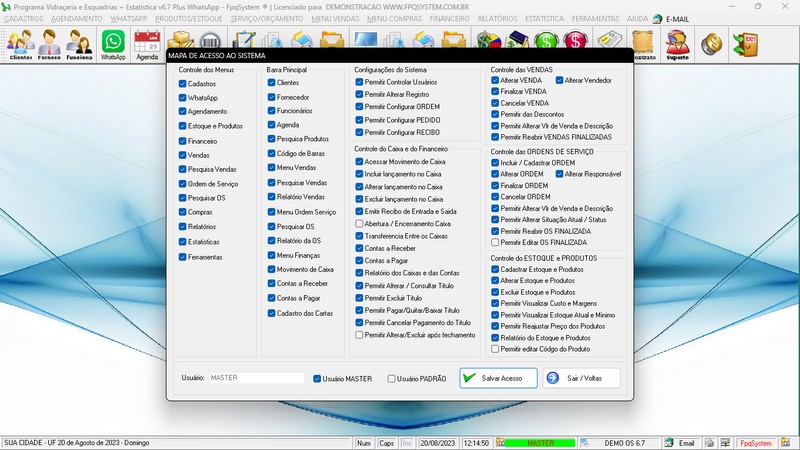Enable Permitir Editar OS FINALIZADA
The image size is (800, 450).
(x=495, y=242)
